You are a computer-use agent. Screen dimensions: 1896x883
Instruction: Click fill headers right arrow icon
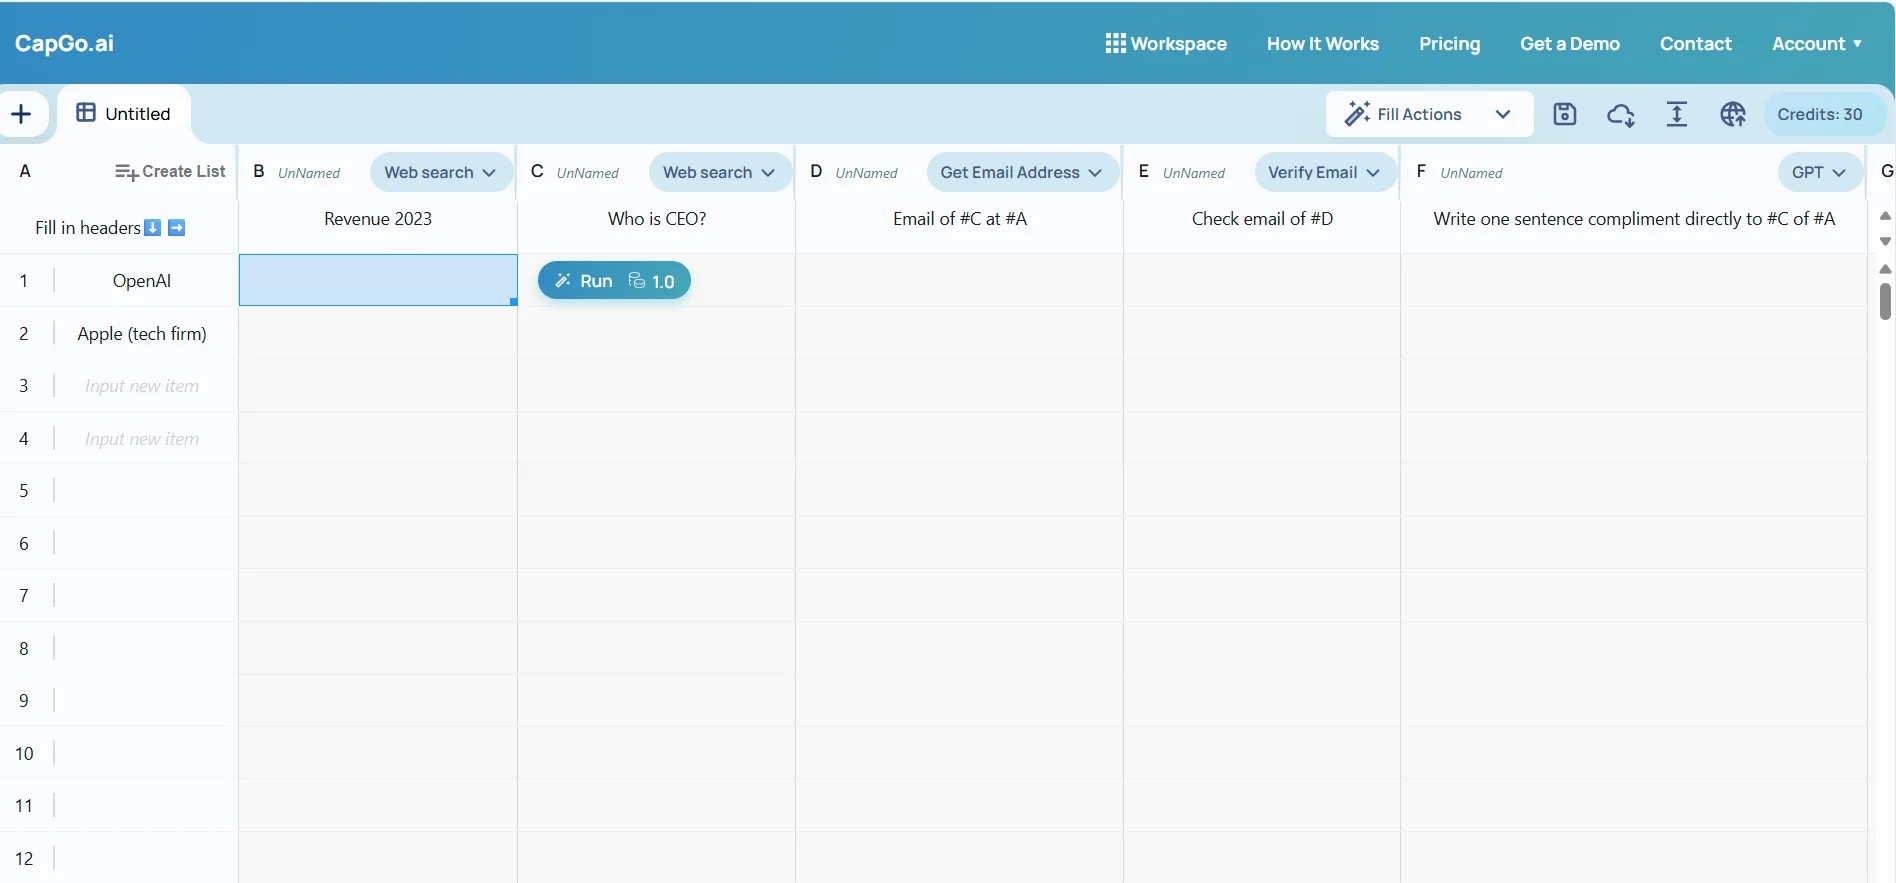(177, 228)
